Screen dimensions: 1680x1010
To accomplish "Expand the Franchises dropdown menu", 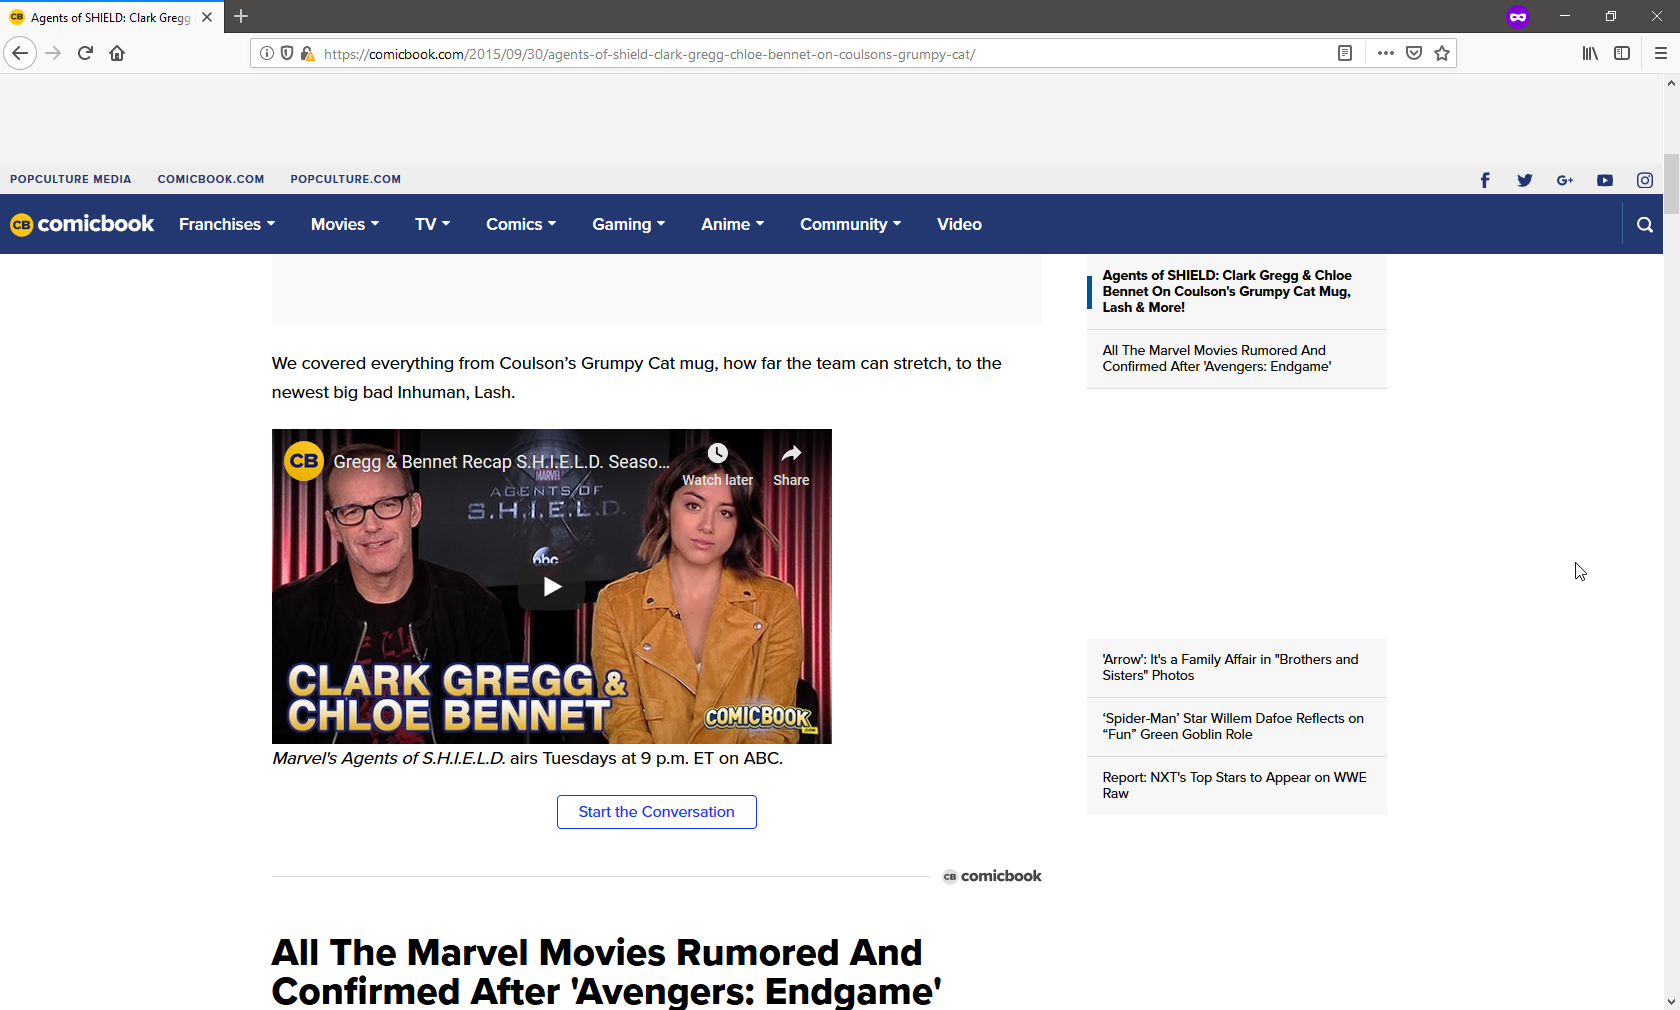I will point(227,224).
